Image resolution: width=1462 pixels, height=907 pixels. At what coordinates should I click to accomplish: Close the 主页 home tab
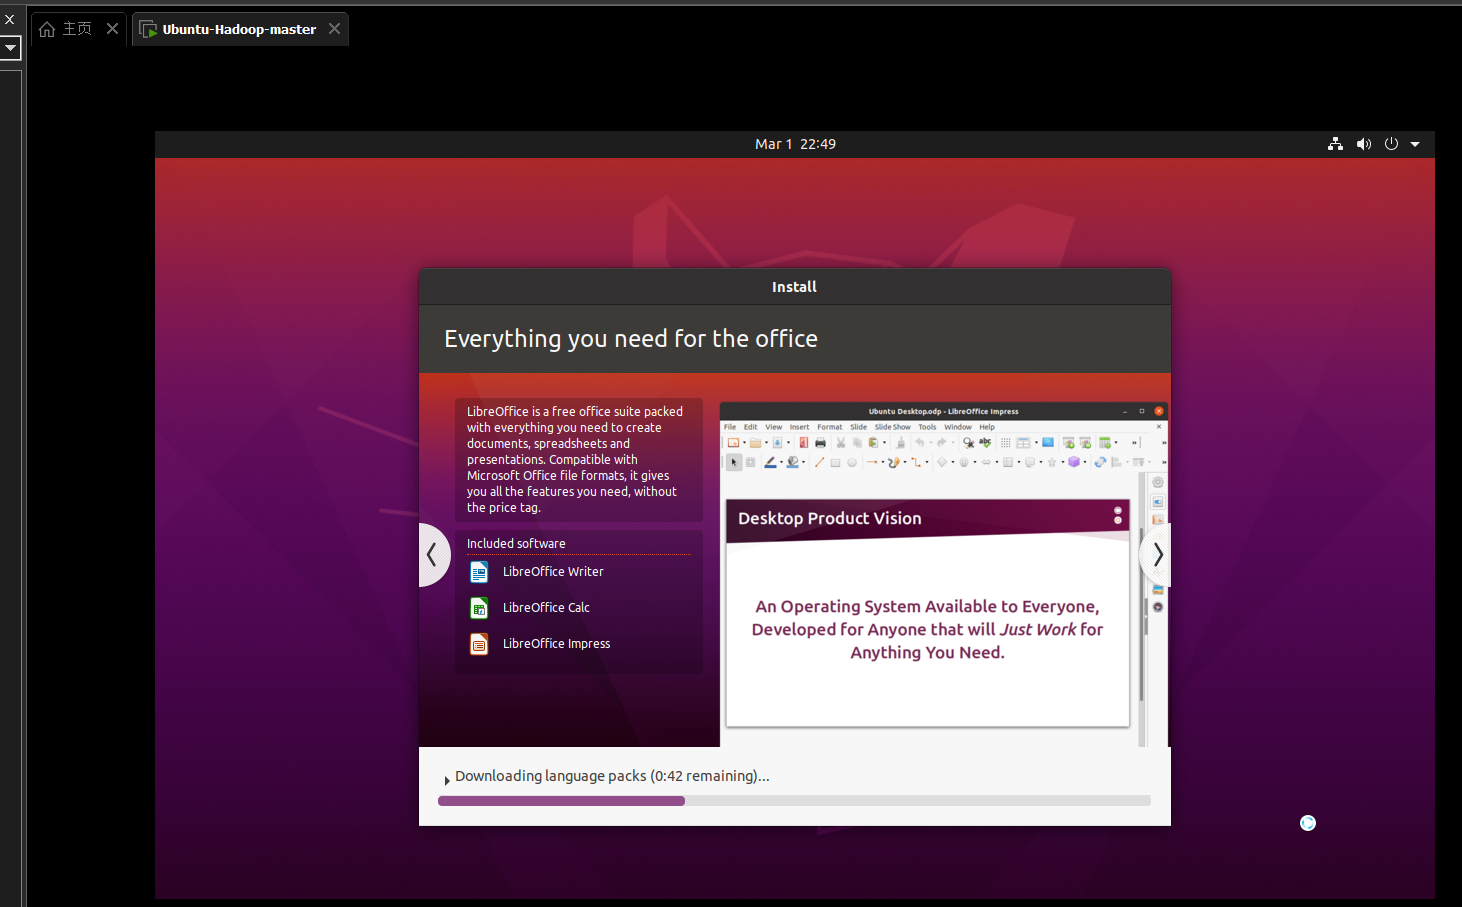[112, 29]
